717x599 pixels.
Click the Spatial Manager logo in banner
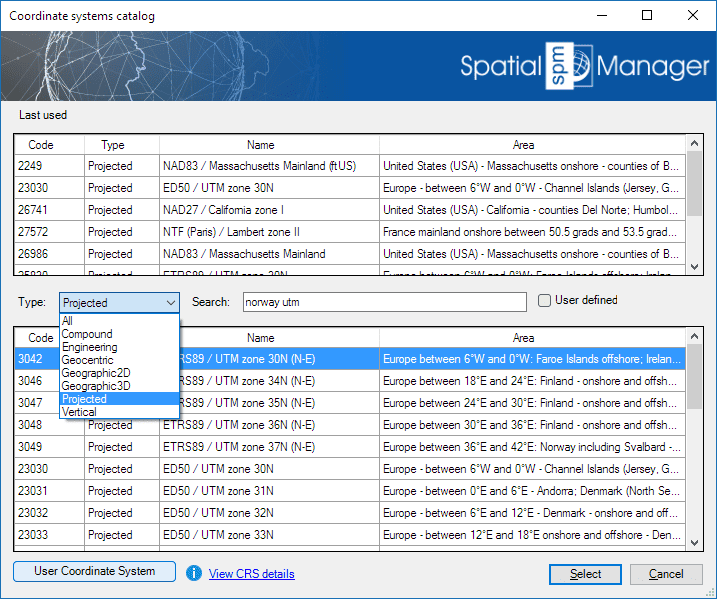tap(584, 66)
